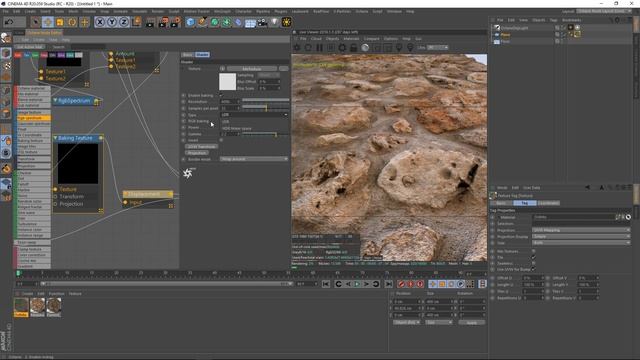Click Render to Picture Viewer icon
640x360 pixels.
(163, 22)
